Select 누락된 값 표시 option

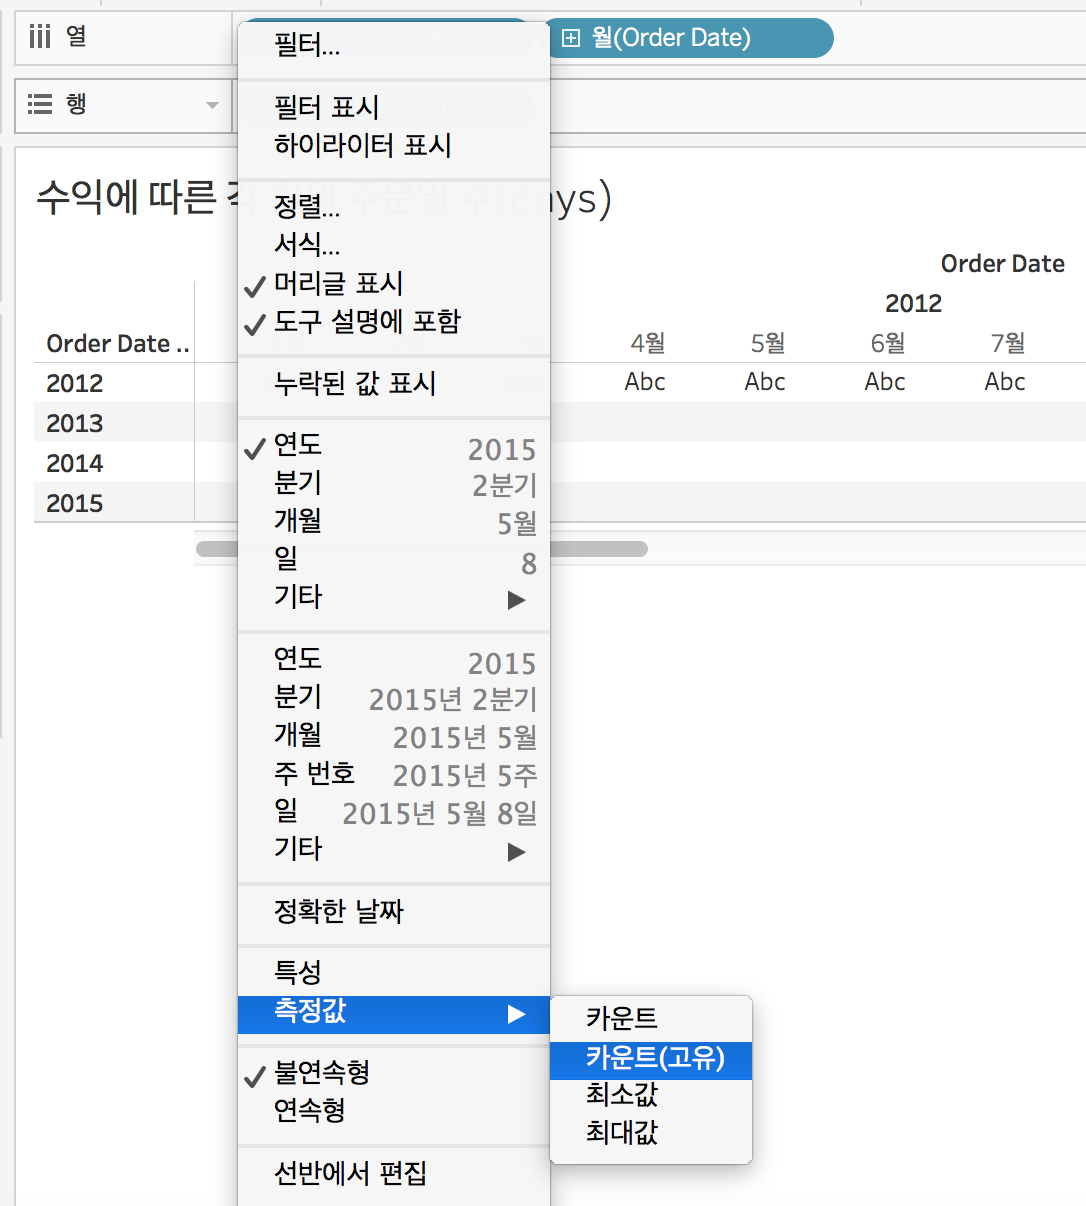click(394, 383)
